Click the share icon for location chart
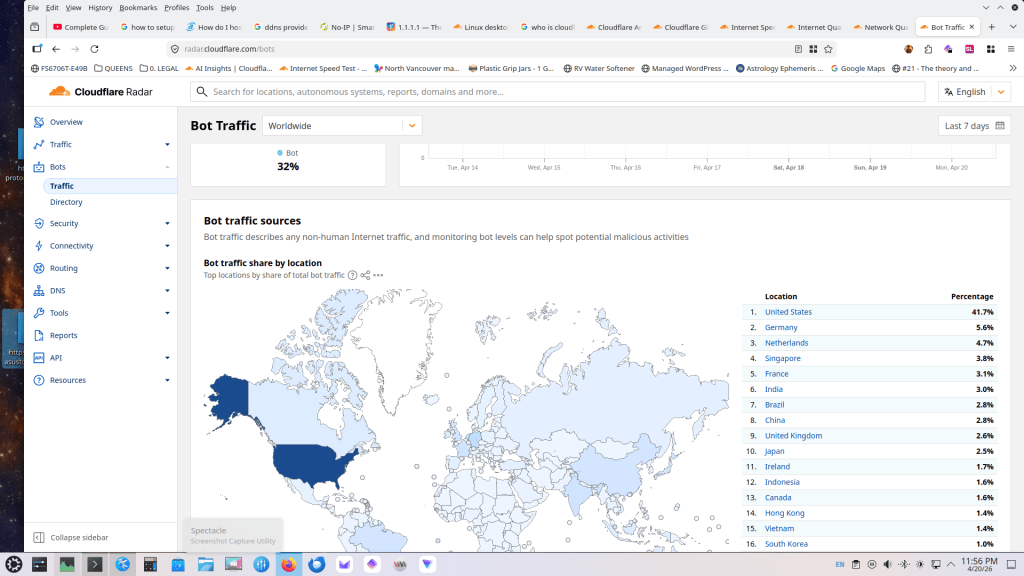Screen dimensions: 1024x576 [365, 275]
